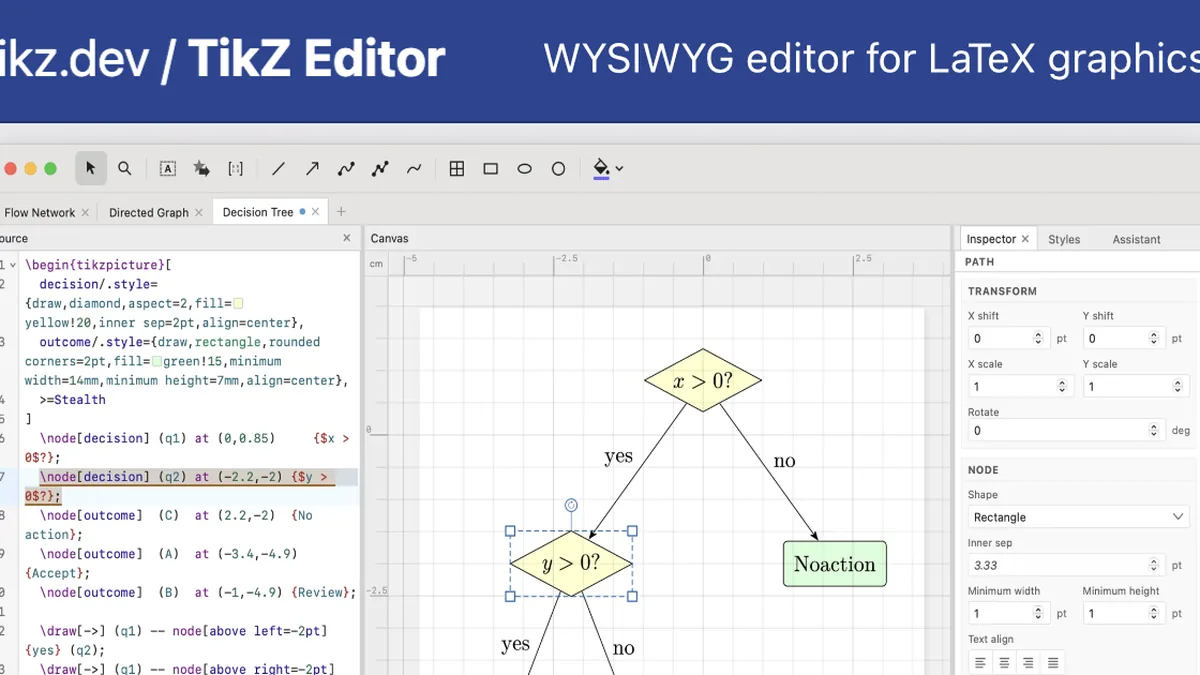
Task: Select the Decision Tree tab
Action: click(258, 212)
